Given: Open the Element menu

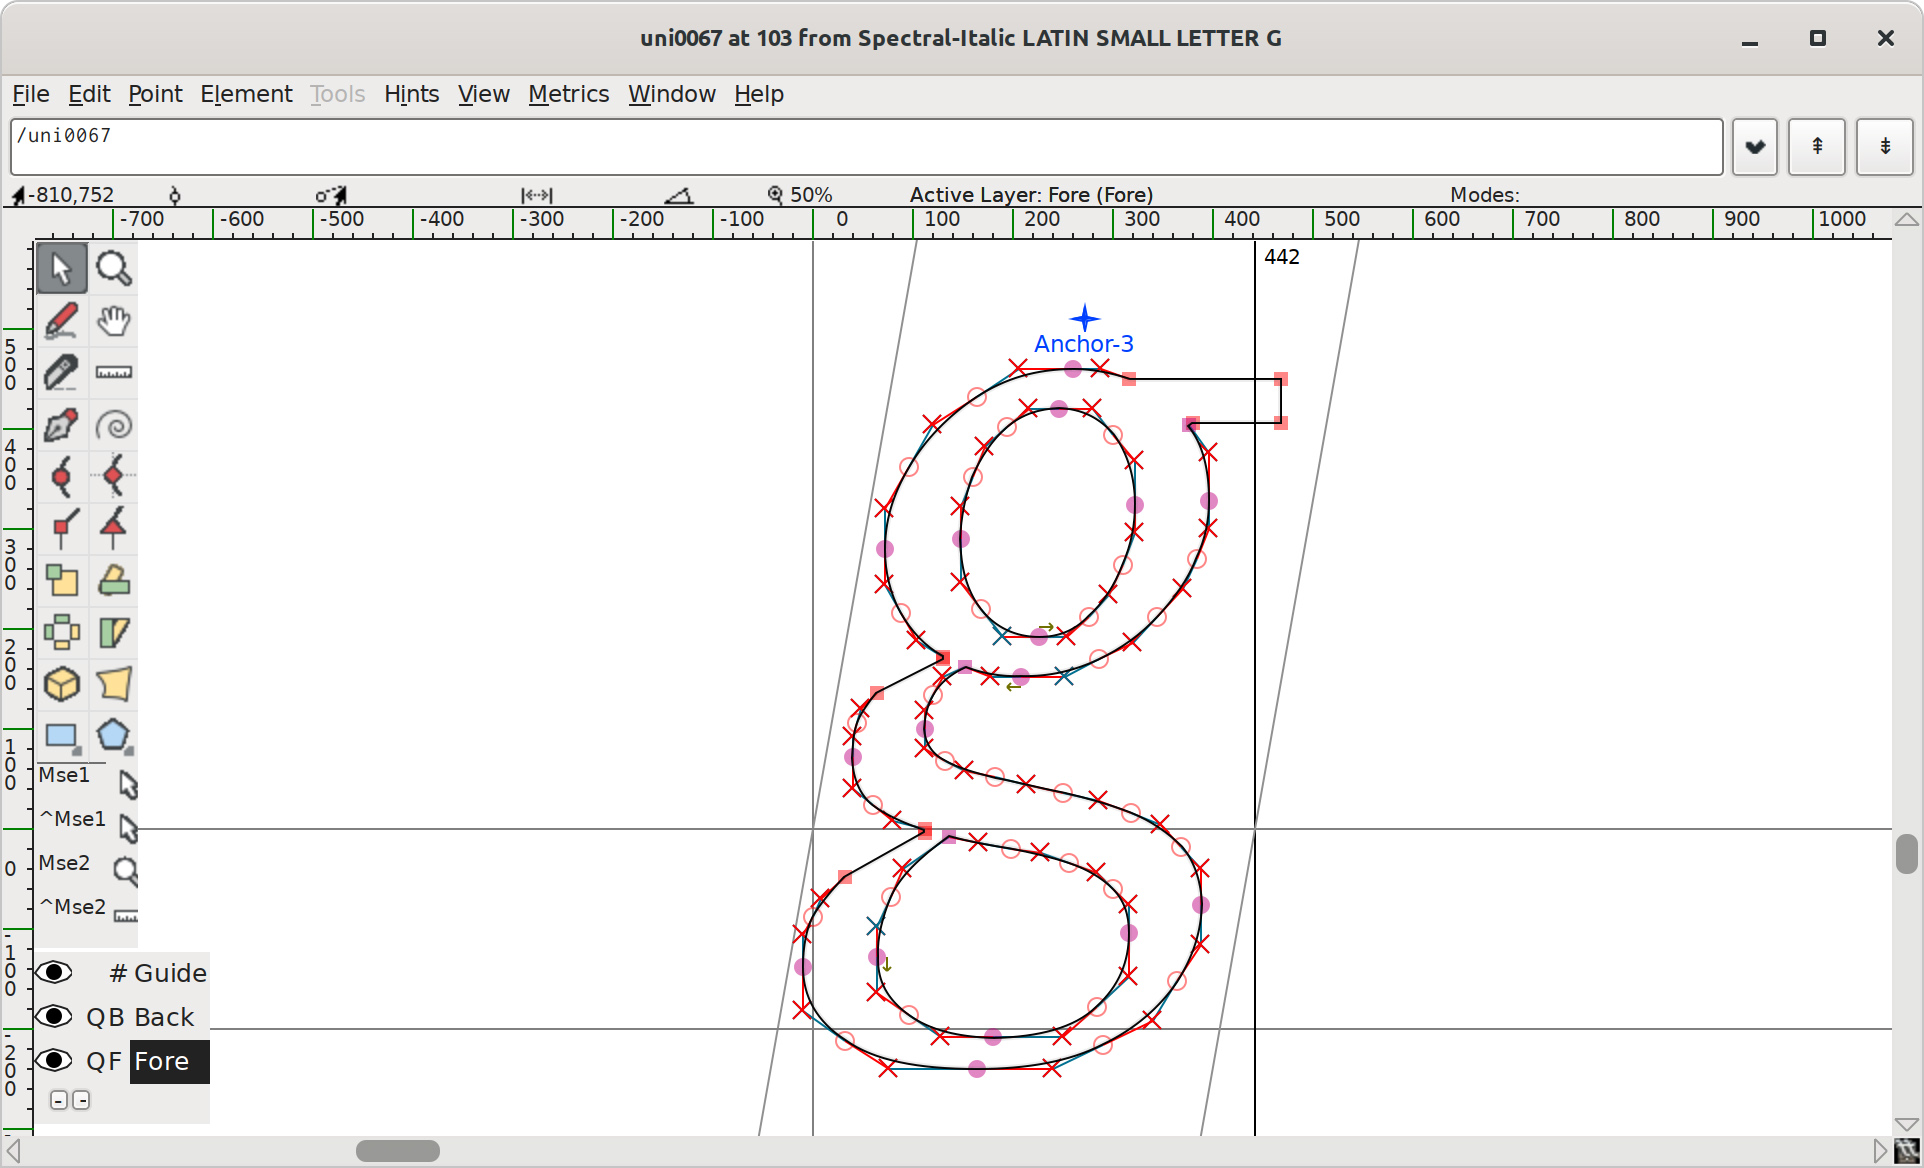Looking at the screenshot, I should tap(246, 94).
